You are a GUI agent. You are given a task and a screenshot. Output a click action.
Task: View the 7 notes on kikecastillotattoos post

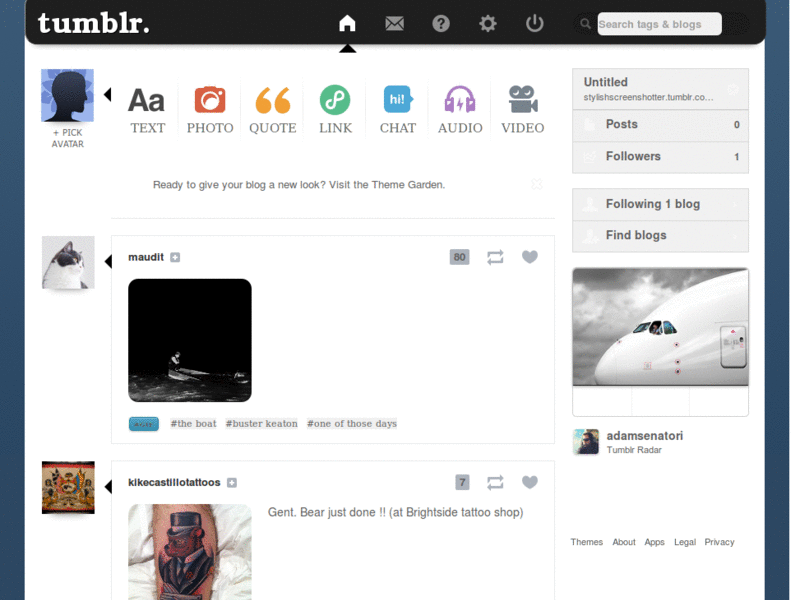click(x=462, y=482)
